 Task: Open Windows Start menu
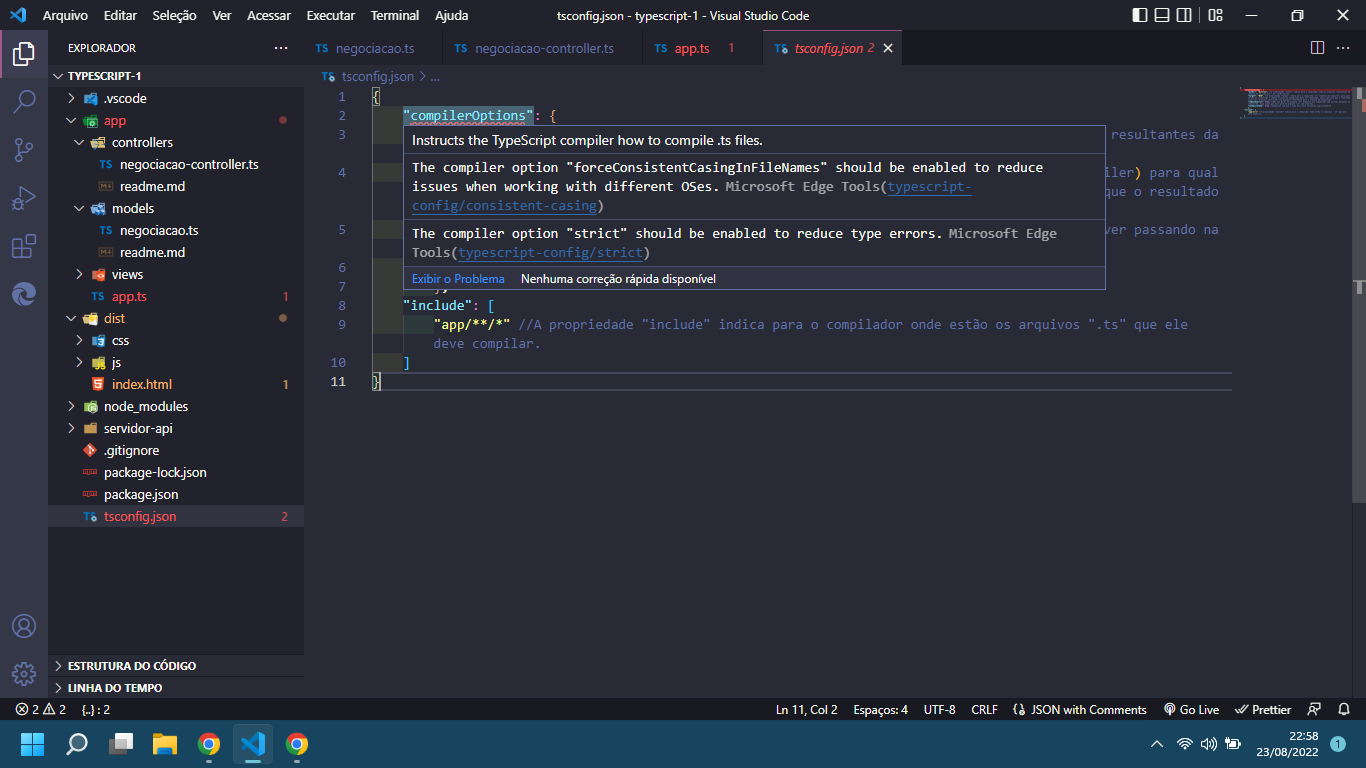(x=33, y=744)
